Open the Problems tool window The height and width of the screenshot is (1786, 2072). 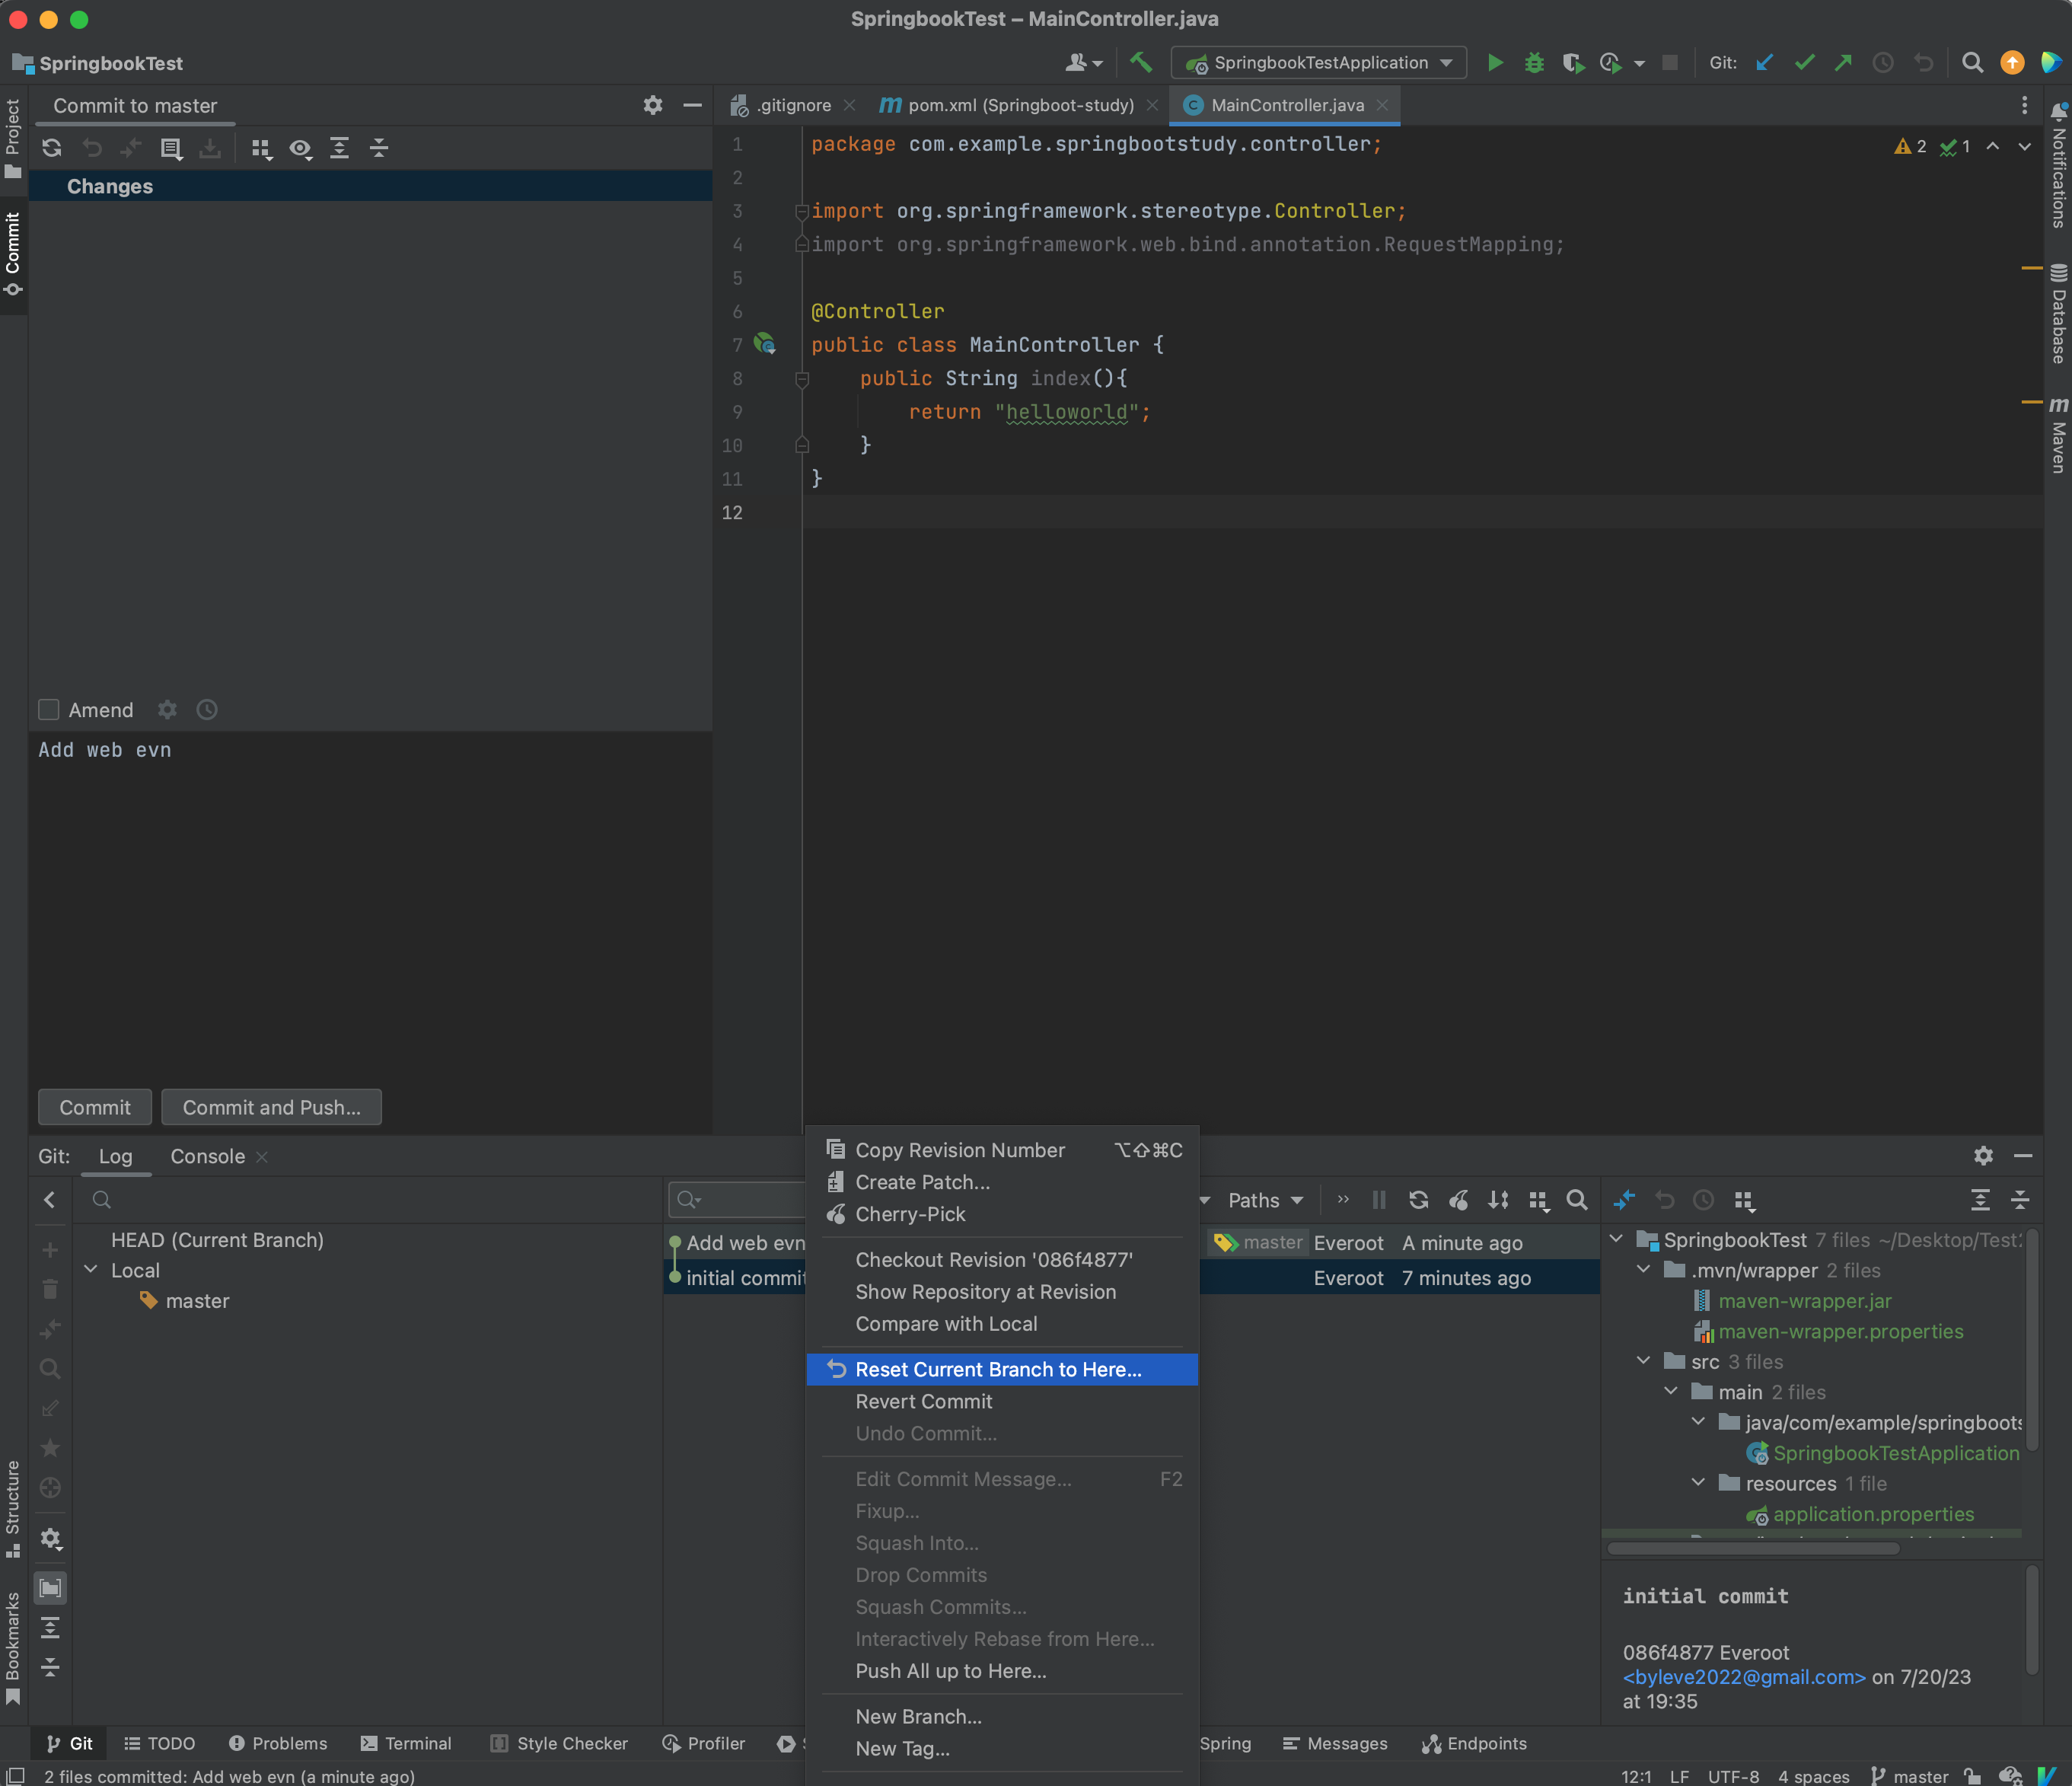click(x=278, y=1743)
